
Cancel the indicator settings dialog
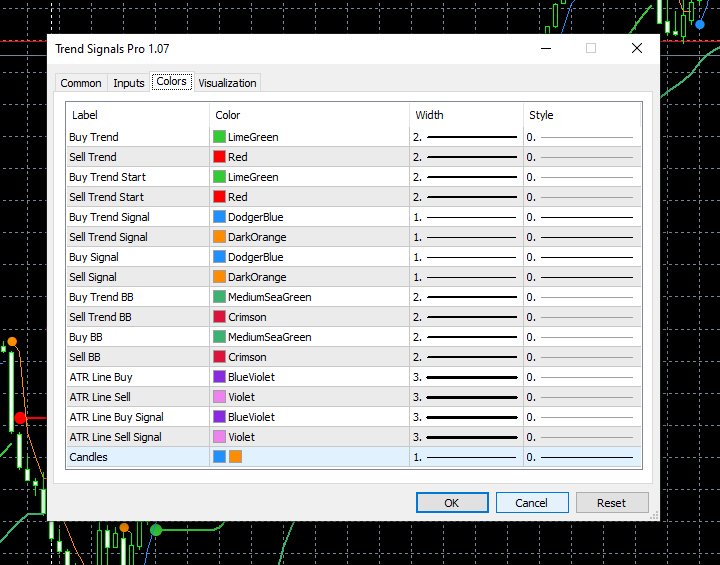(x=532, y=503)
